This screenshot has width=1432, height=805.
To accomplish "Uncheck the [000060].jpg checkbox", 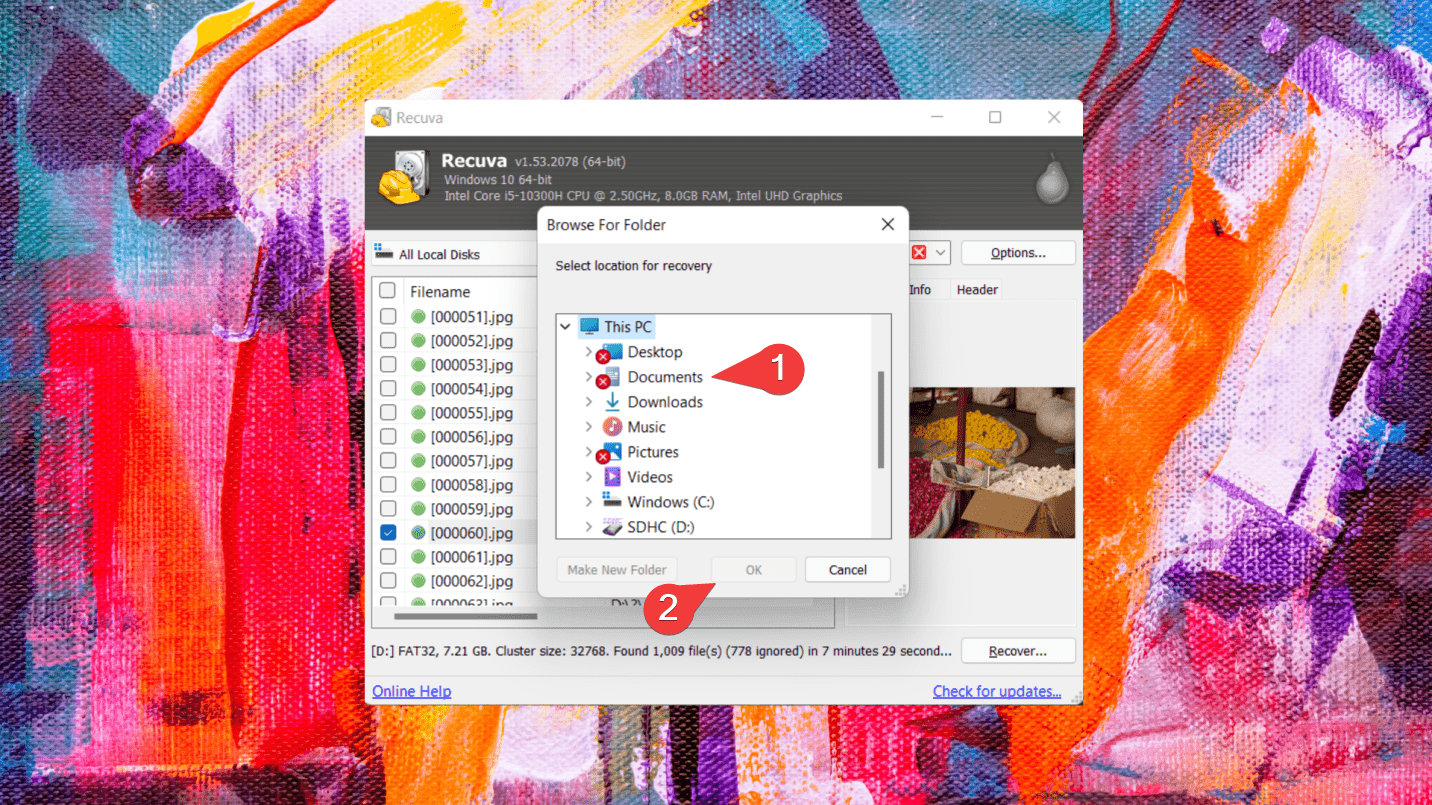I will [388, 533].
